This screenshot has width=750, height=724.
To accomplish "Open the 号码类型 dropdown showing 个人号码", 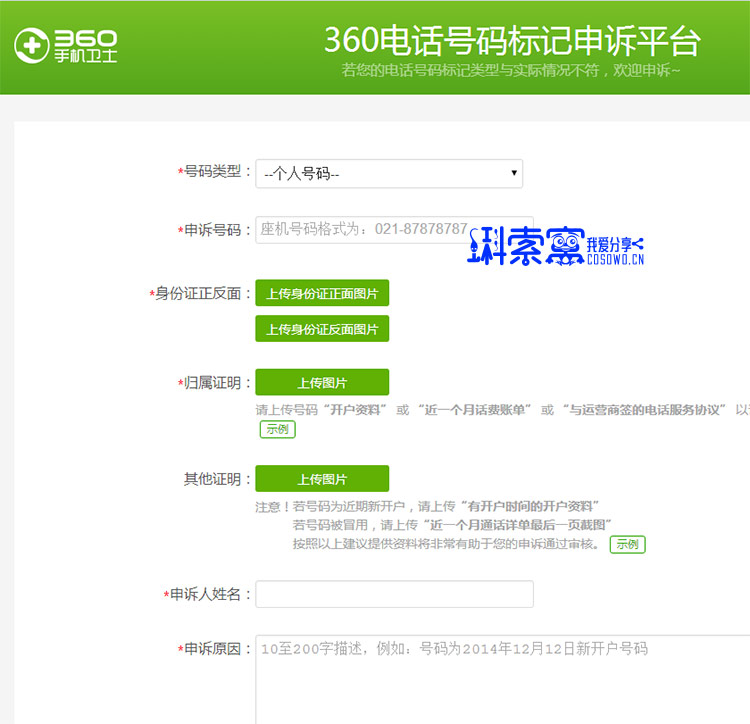I will coord(389,174).
